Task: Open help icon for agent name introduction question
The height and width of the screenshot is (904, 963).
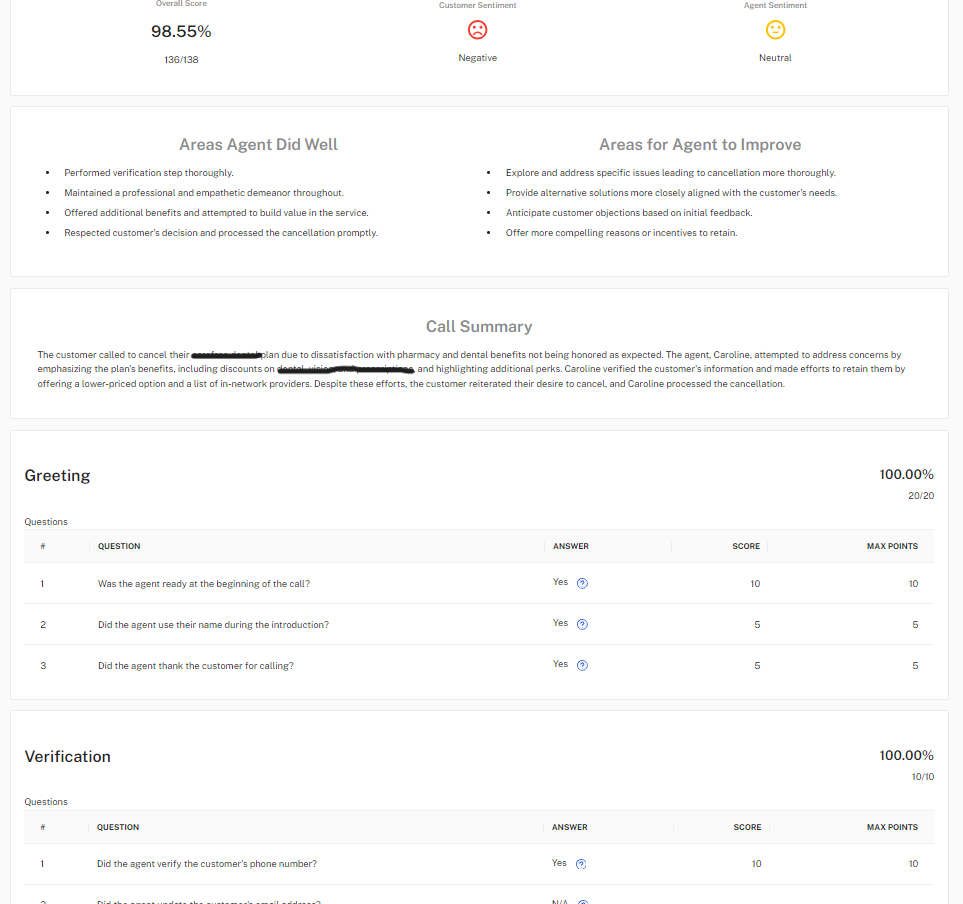Action: pyautogui.click(x=583, y=624)
